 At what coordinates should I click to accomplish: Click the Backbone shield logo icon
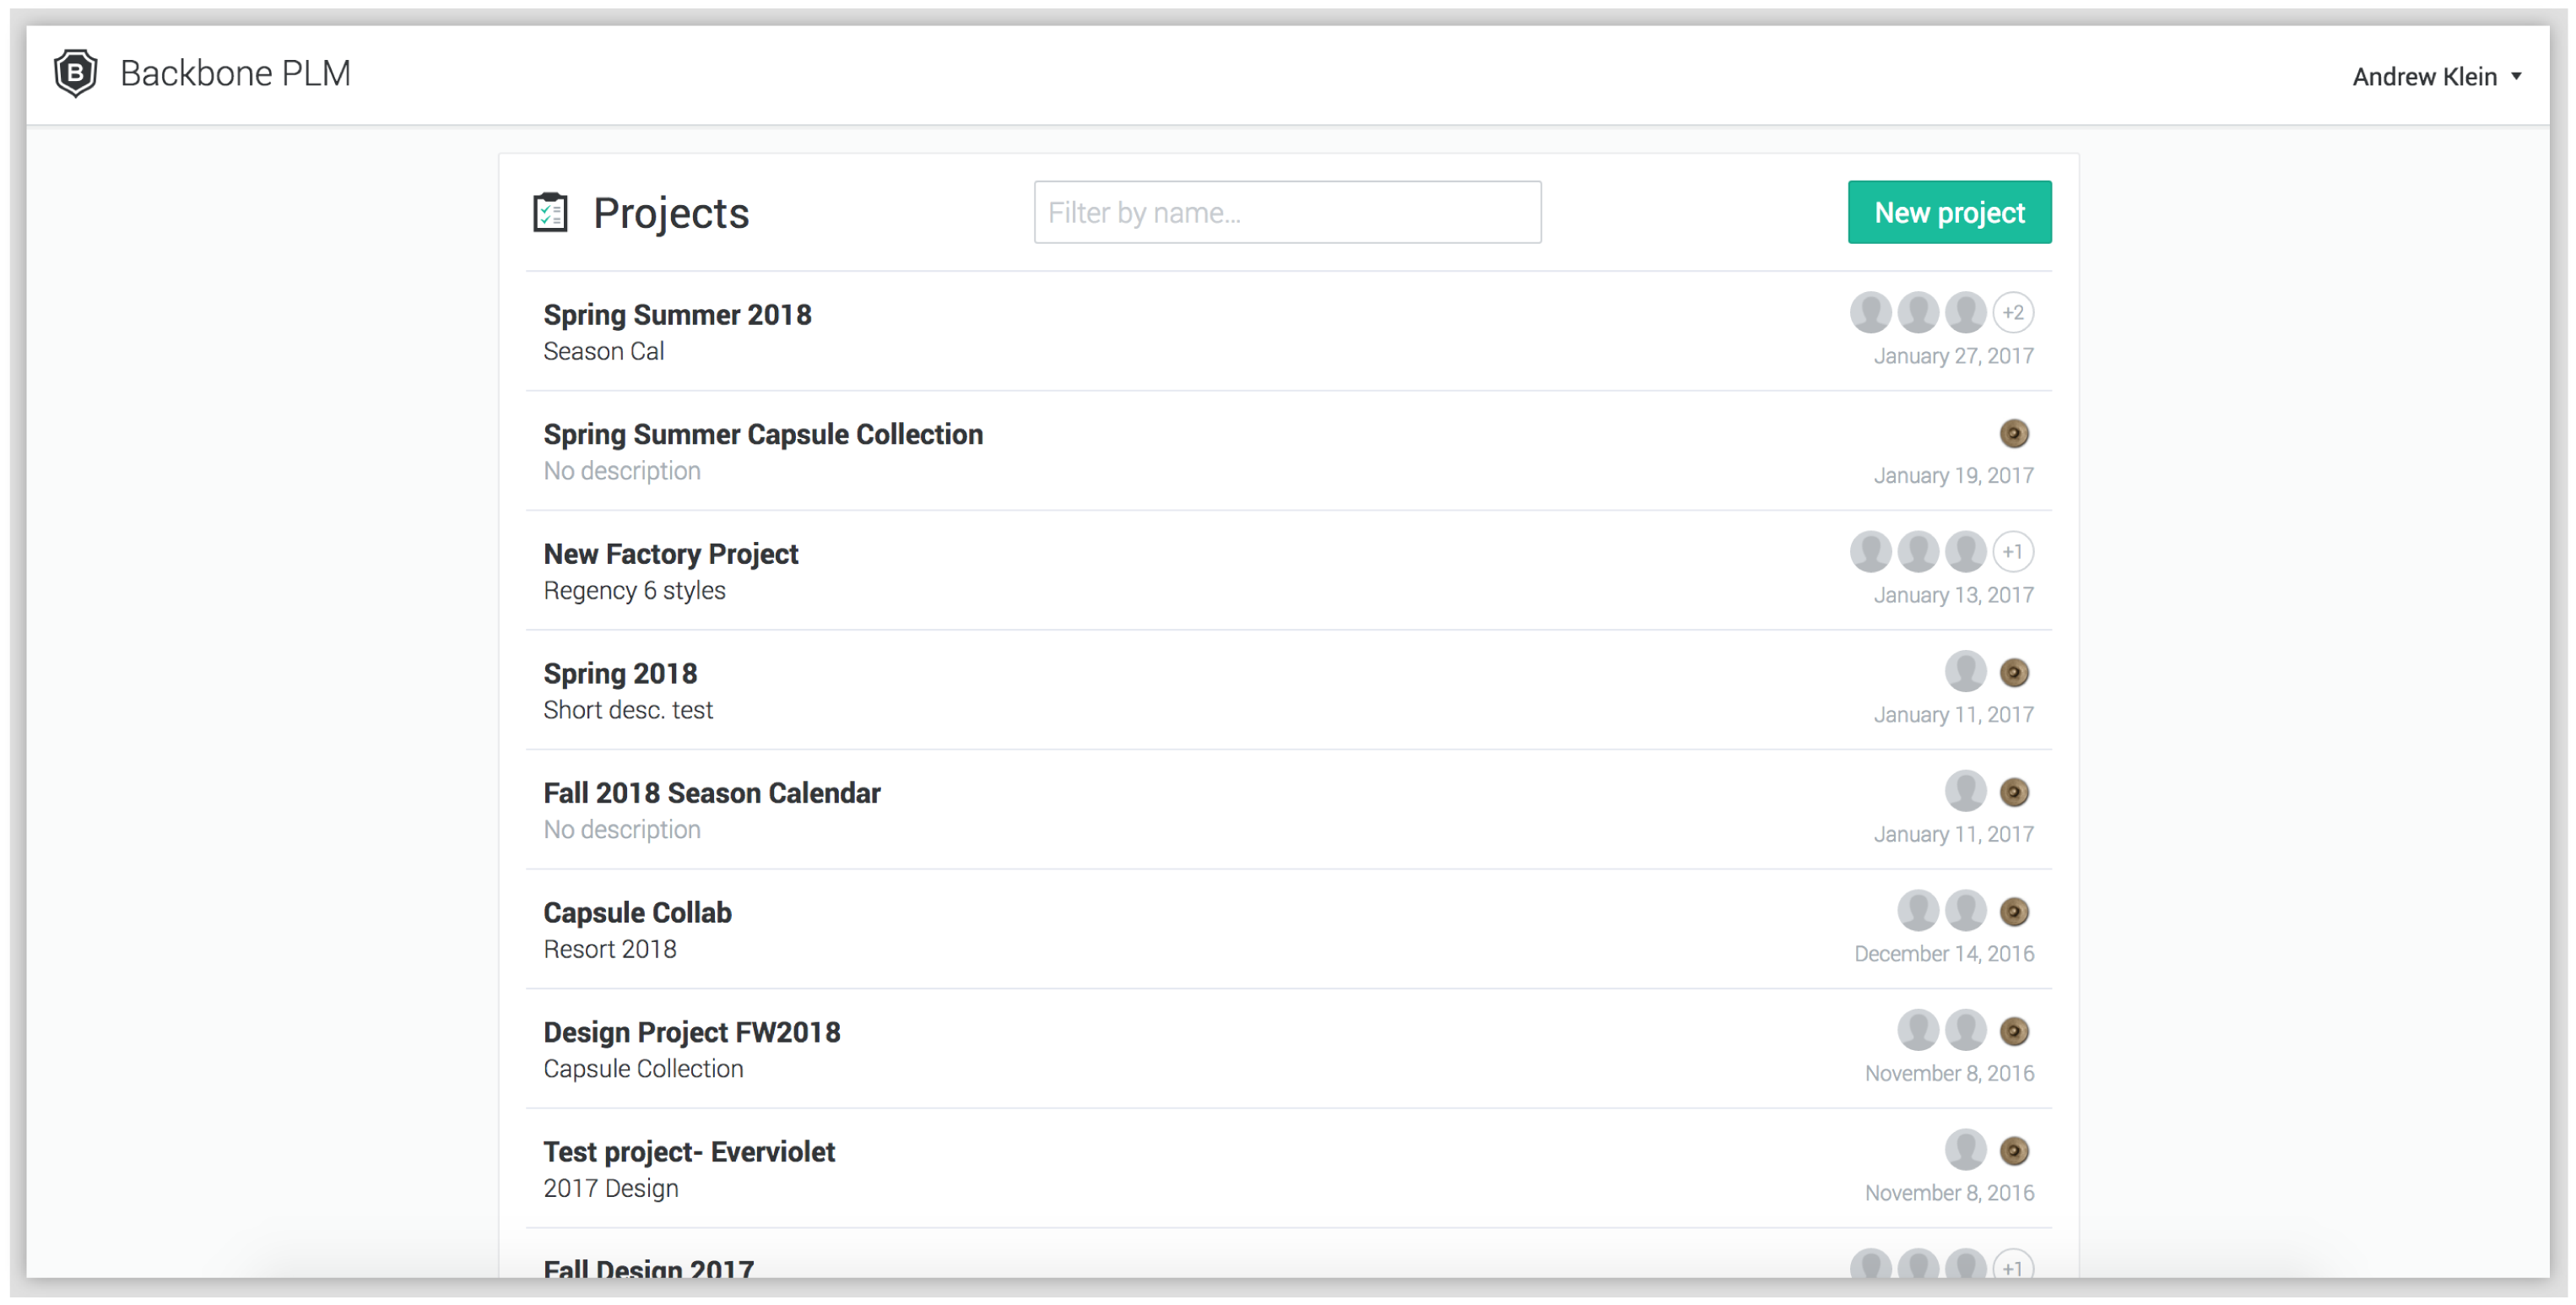click(75, 73)
